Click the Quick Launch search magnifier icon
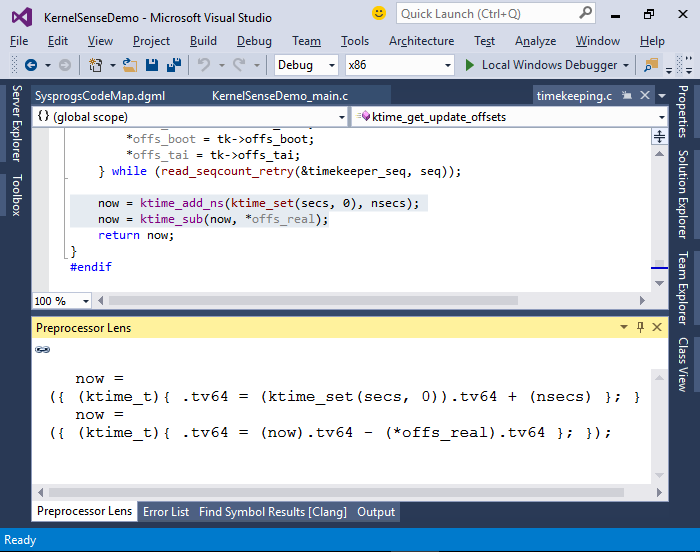Viewport: 700px width, 552px height. pos(585,13)
